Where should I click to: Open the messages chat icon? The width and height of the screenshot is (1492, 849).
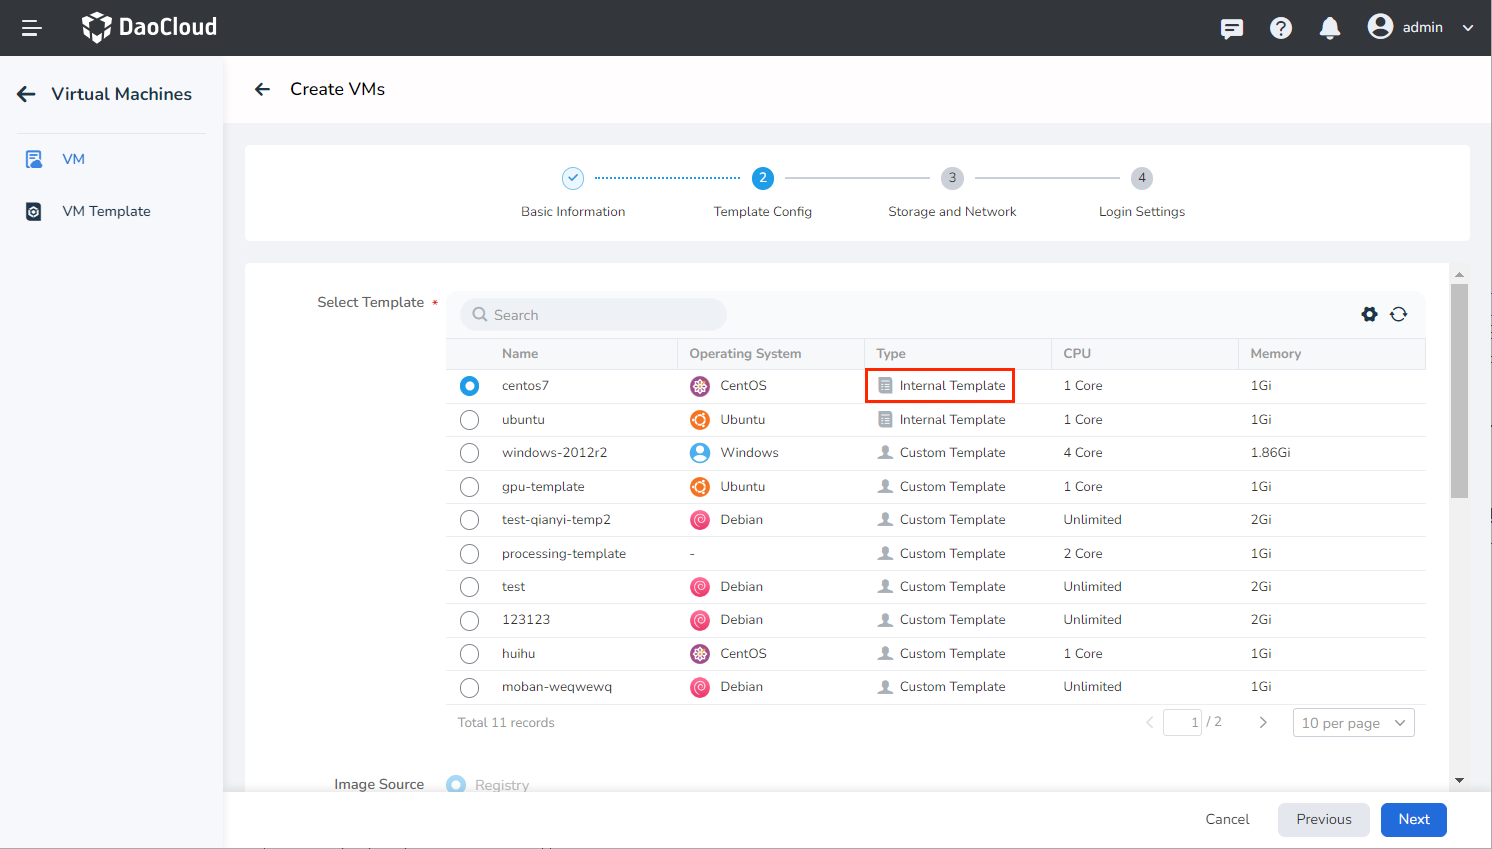click(1231, 28)
